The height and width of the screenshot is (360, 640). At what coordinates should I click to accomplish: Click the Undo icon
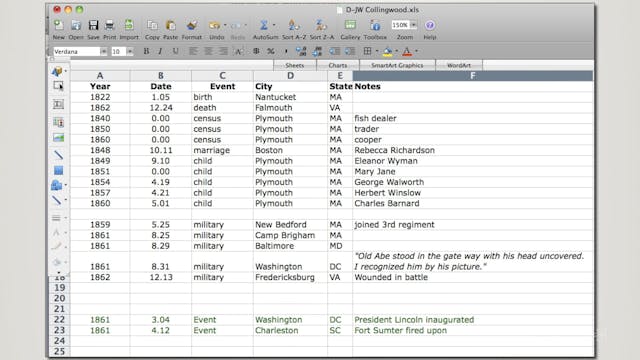[x=214, y=25]
